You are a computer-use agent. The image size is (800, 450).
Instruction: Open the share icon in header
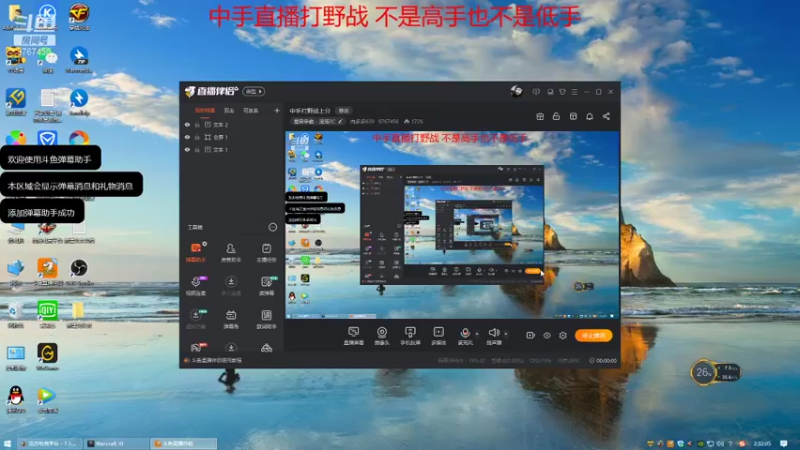(x=606, y=116)
